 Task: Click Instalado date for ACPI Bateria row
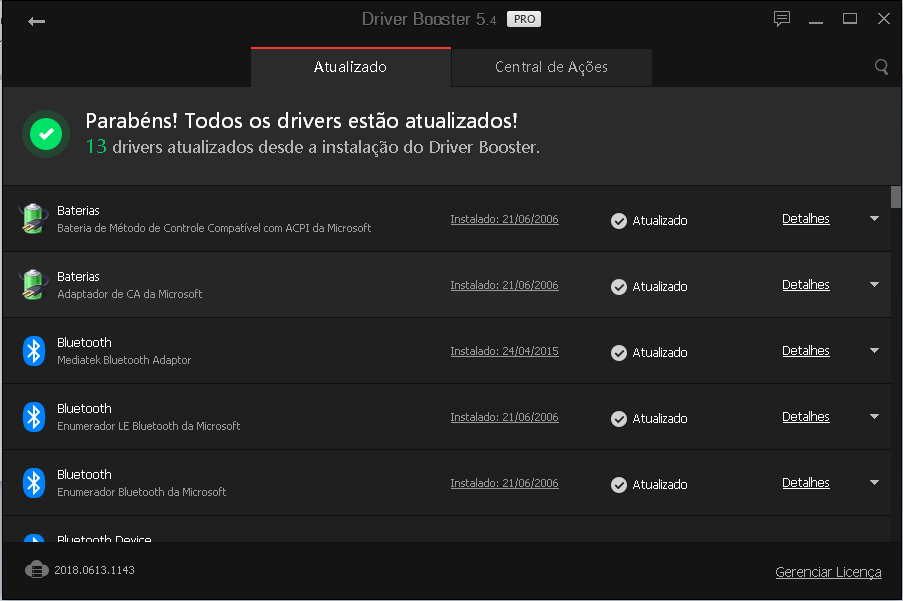(504, 219)
